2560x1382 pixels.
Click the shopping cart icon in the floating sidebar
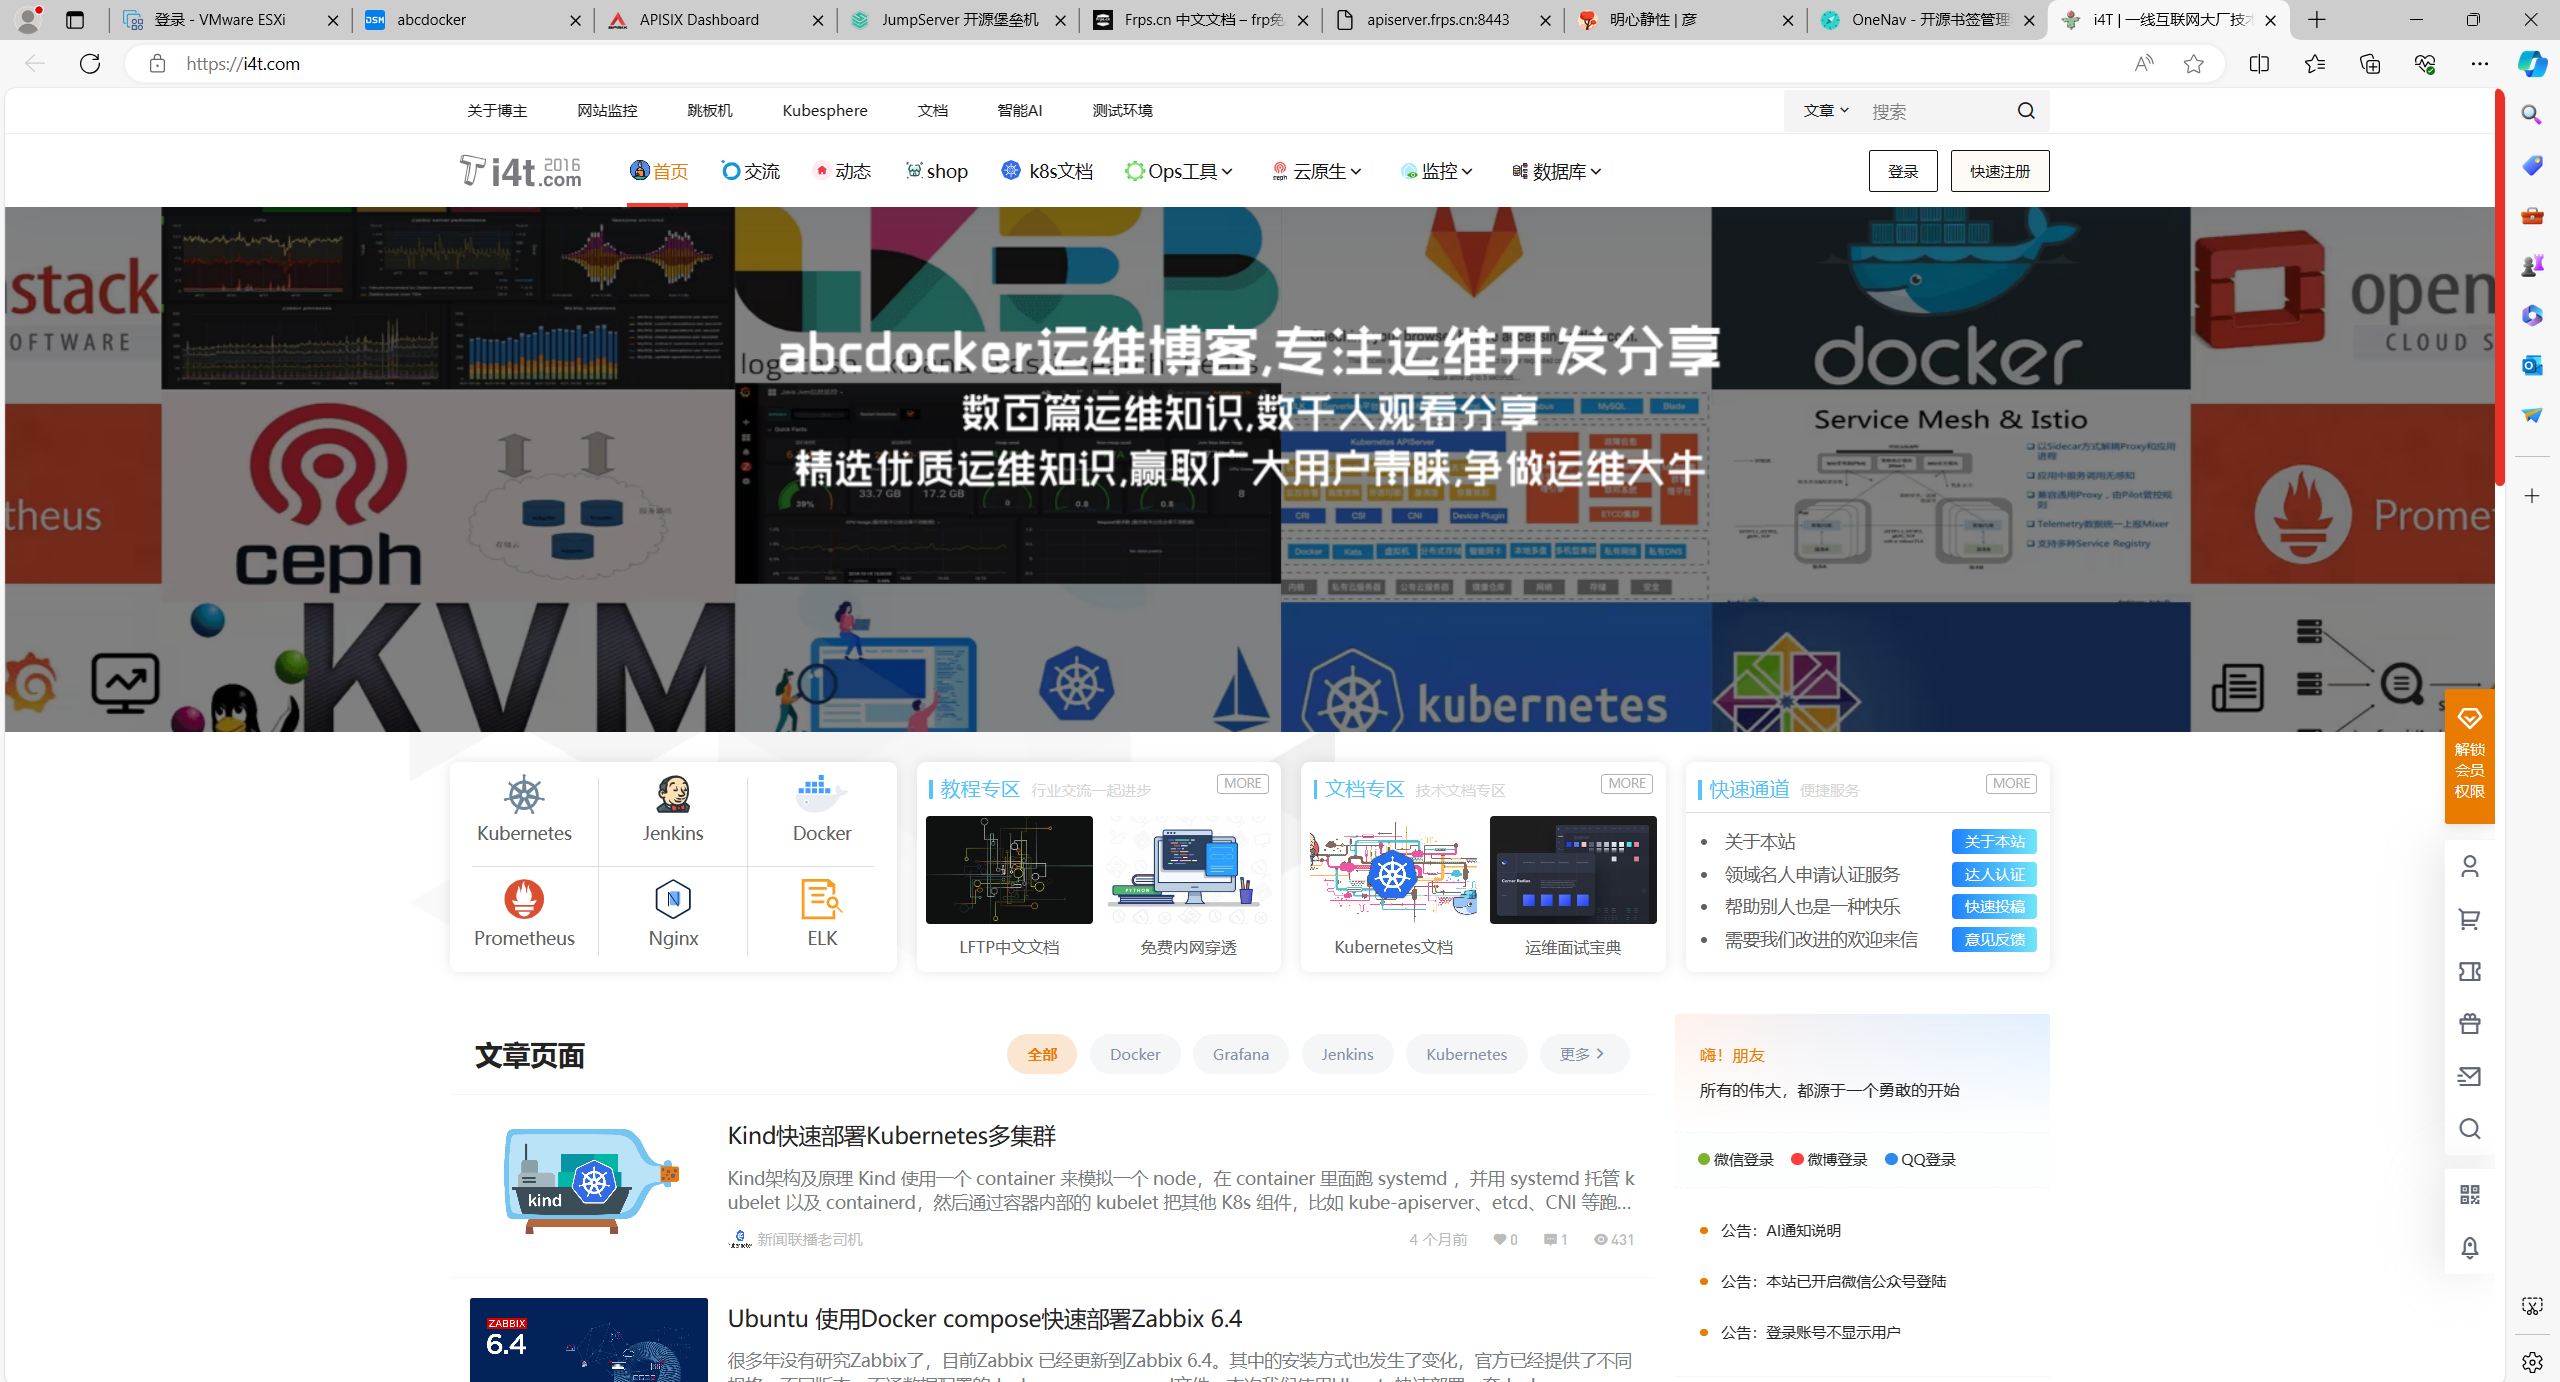2470,919
